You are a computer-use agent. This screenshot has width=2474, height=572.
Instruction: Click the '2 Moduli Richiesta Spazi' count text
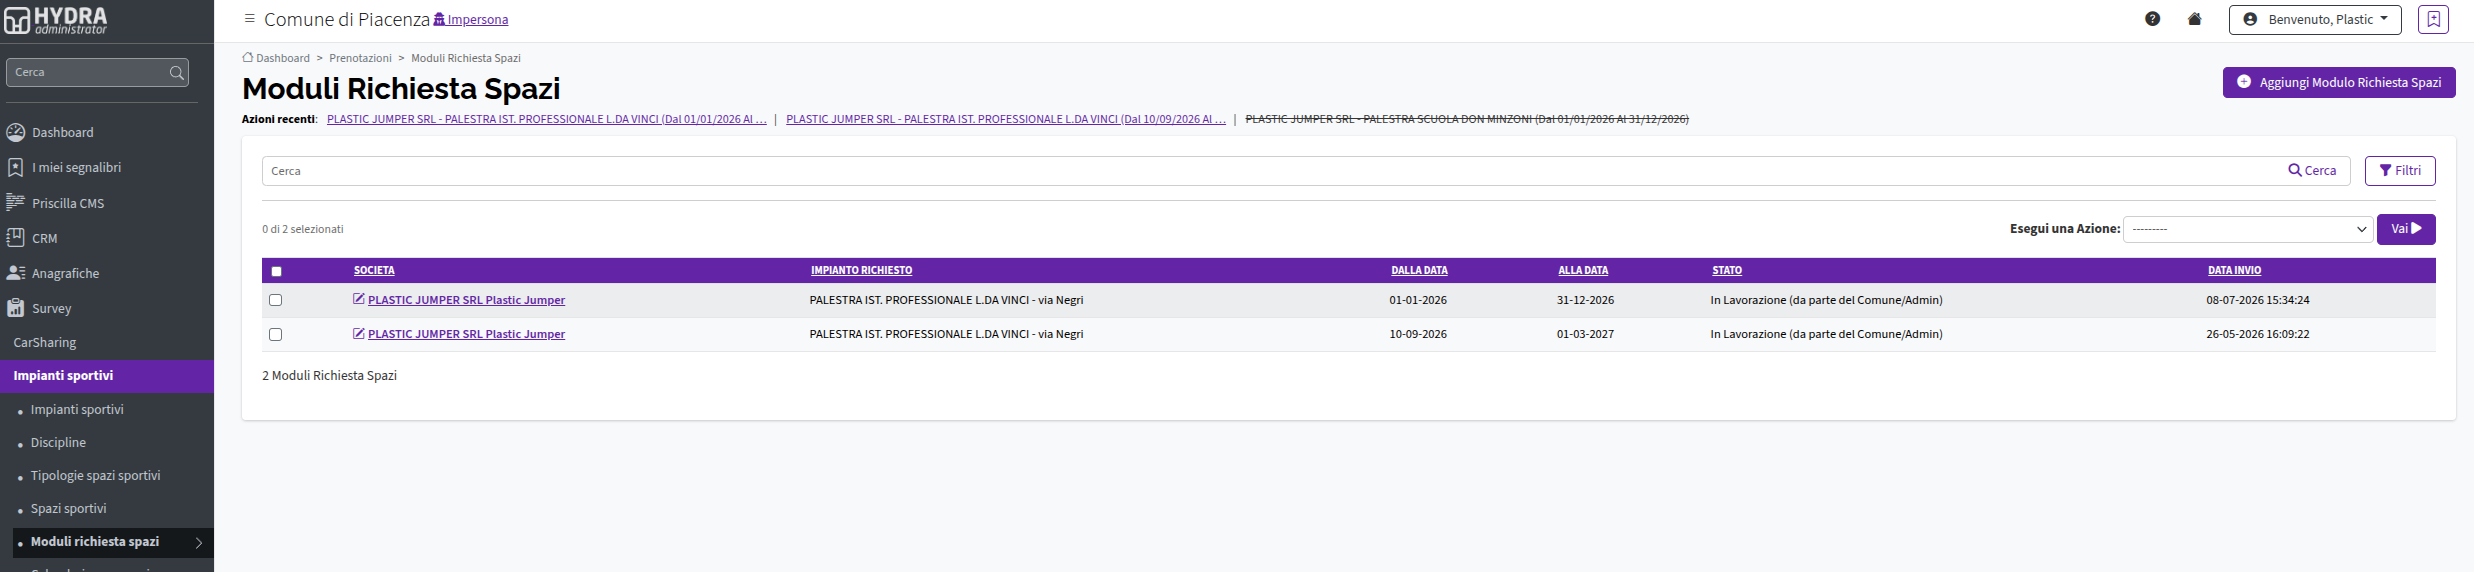pos(329,375)
